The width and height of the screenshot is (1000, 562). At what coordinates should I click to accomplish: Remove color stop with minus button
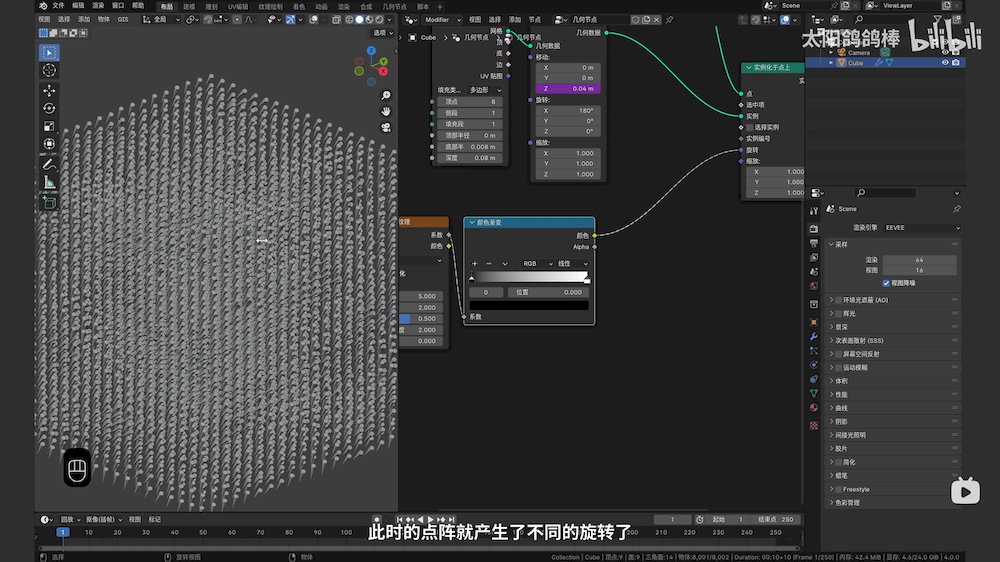489,263
